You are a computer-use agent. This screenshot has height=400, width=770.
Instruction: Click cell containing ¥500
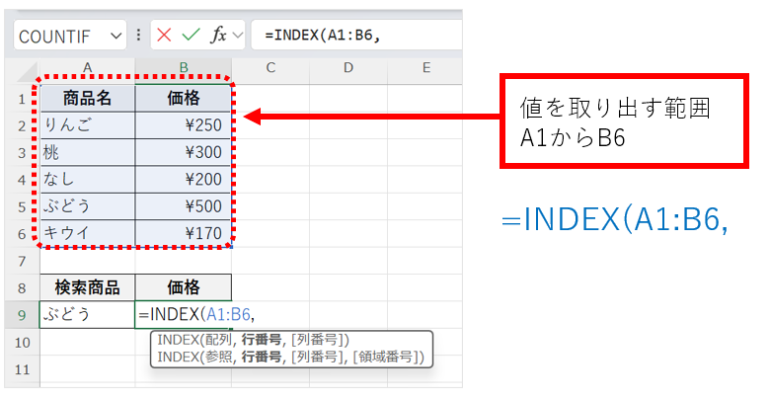point(183,207)
